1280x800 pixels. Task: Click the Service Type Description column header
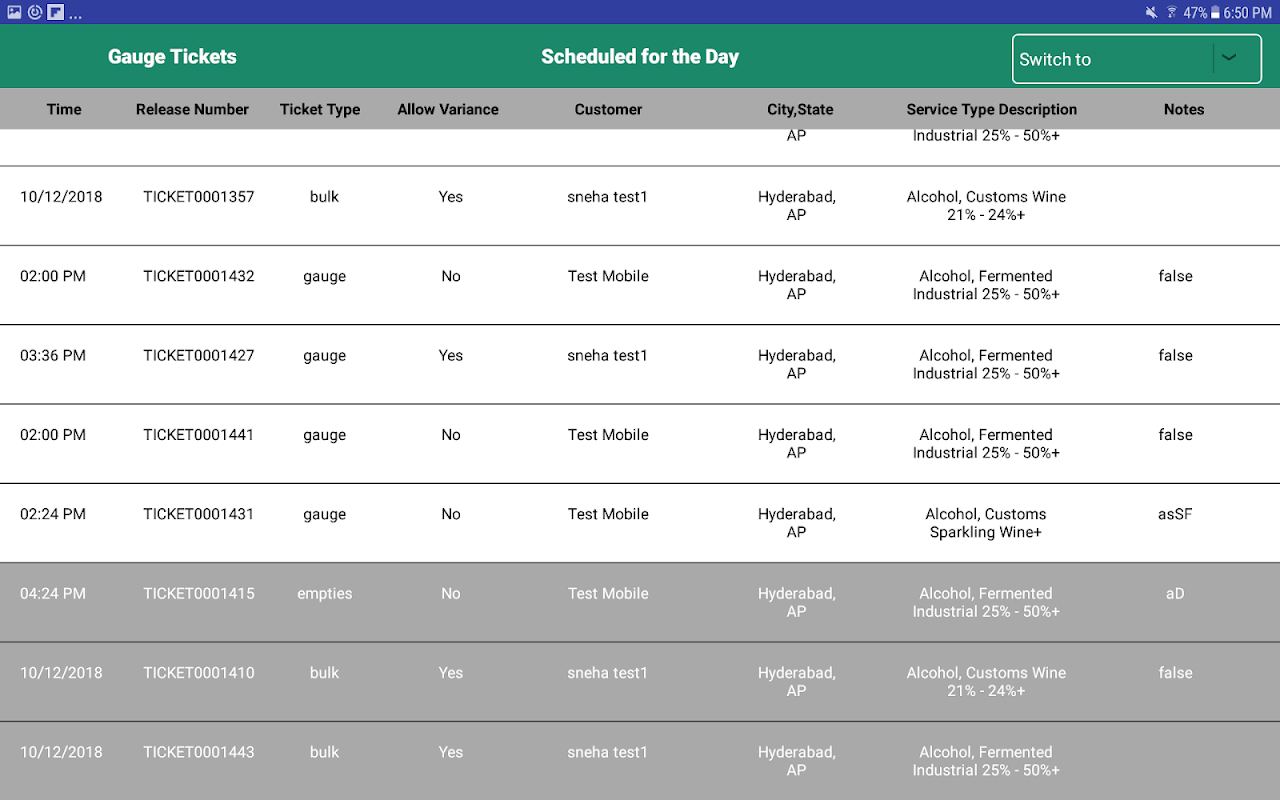(991, 109)
